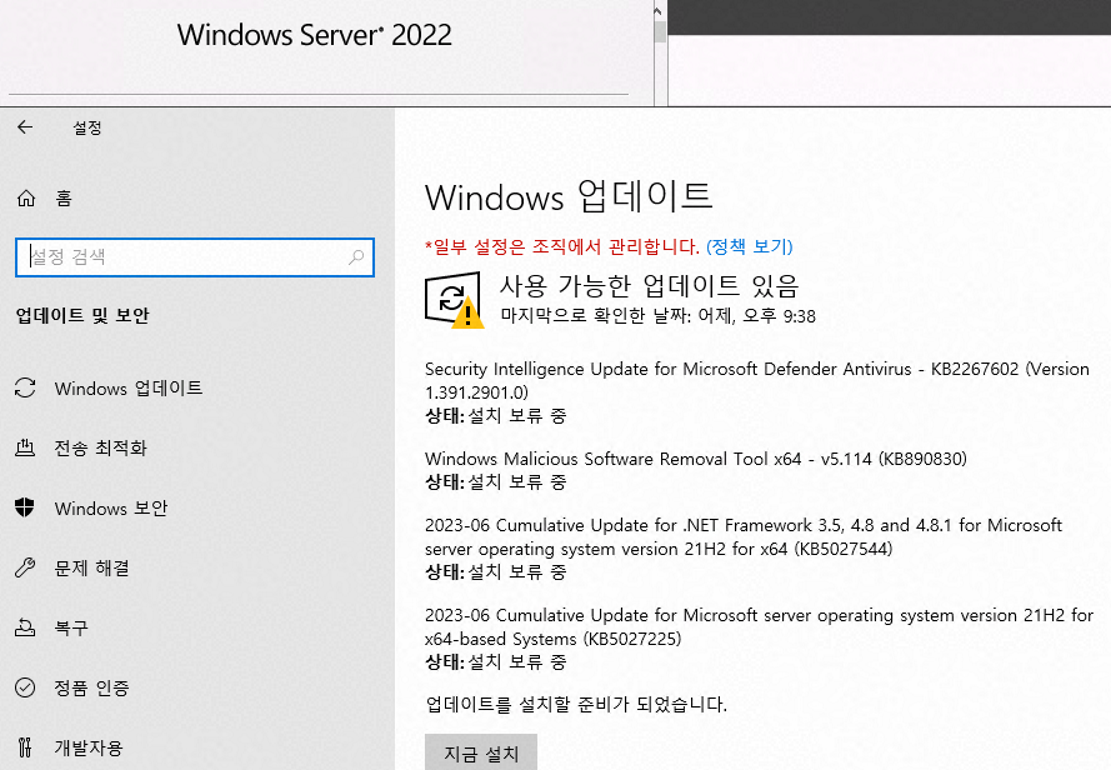Click the magnifier icon in search box
The width and height of the screenshot is (1112, 770).
click(356, 257)
